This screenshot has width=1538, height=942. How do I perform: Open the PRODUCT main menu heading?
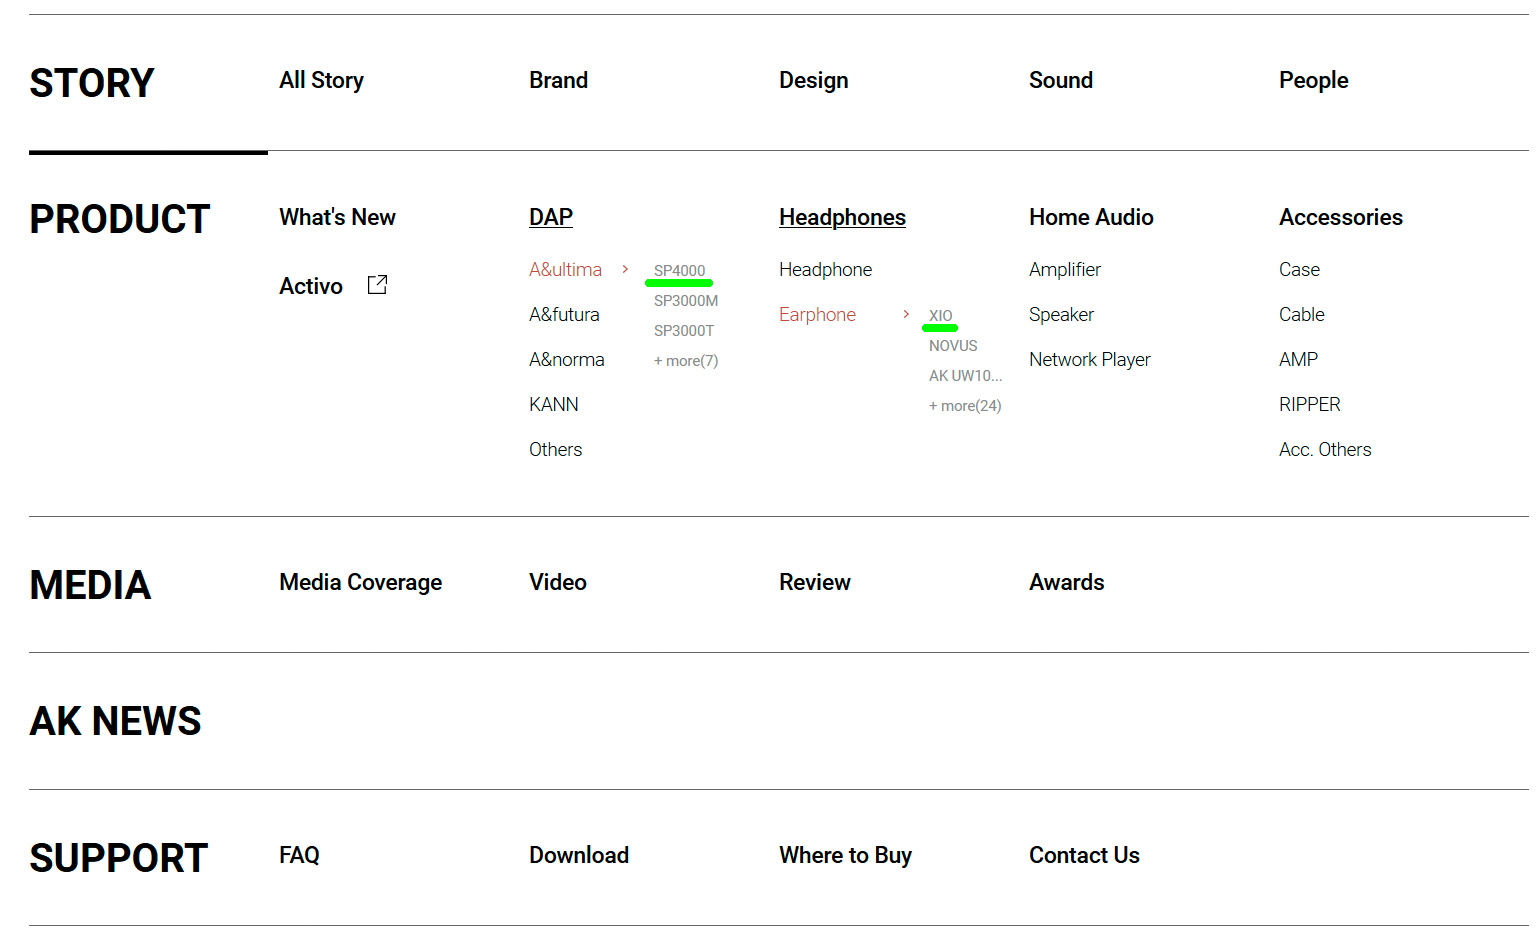[120, 219]
